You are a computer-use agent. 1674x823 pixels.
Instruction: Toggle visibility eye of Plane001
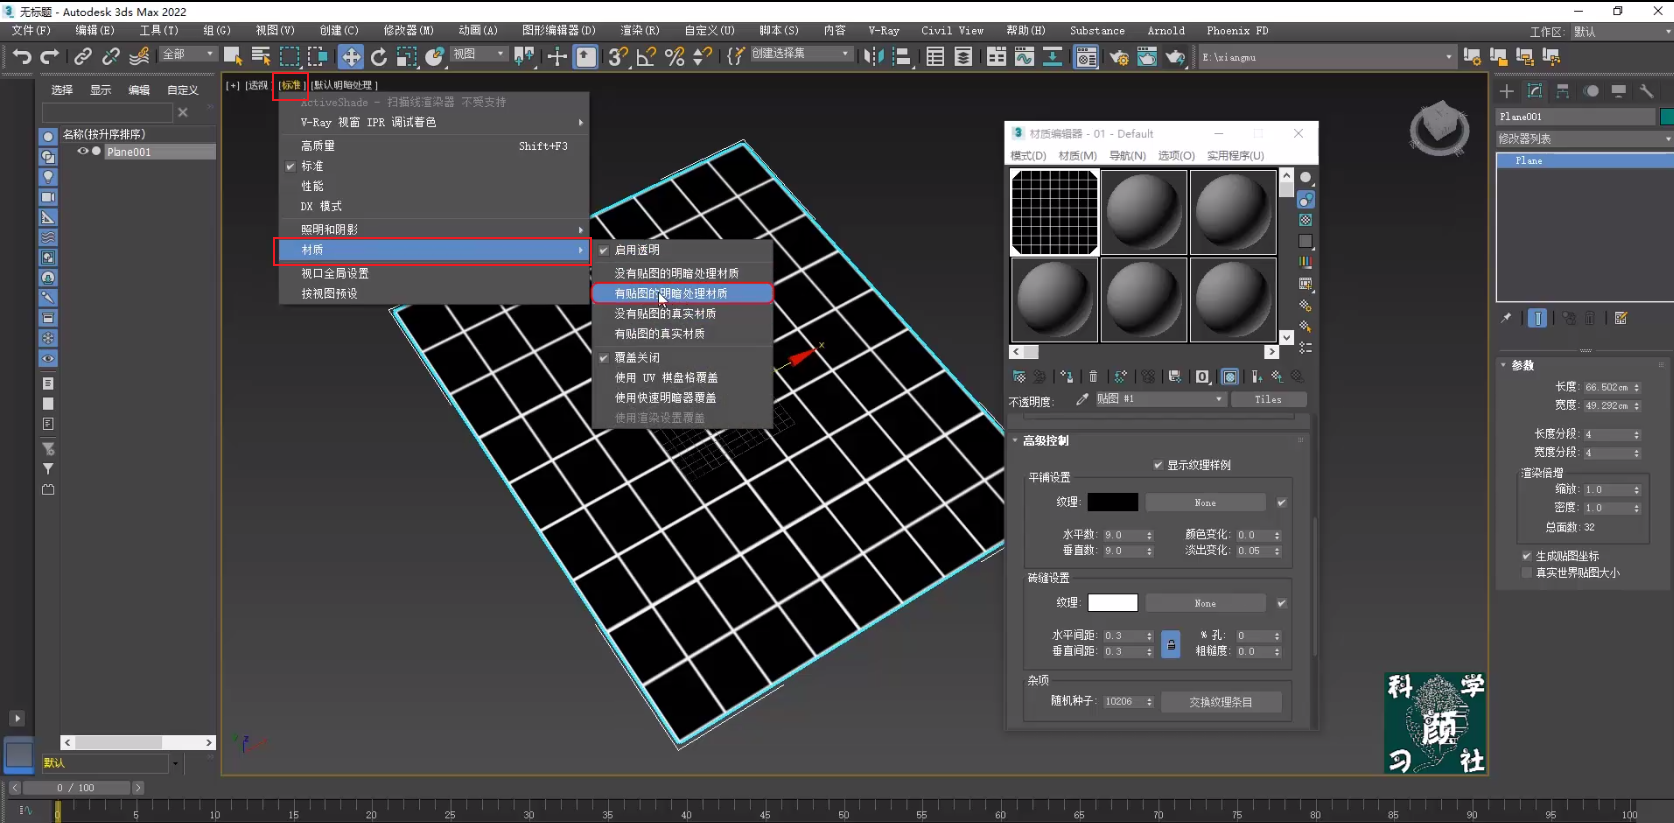click(83, 152)
